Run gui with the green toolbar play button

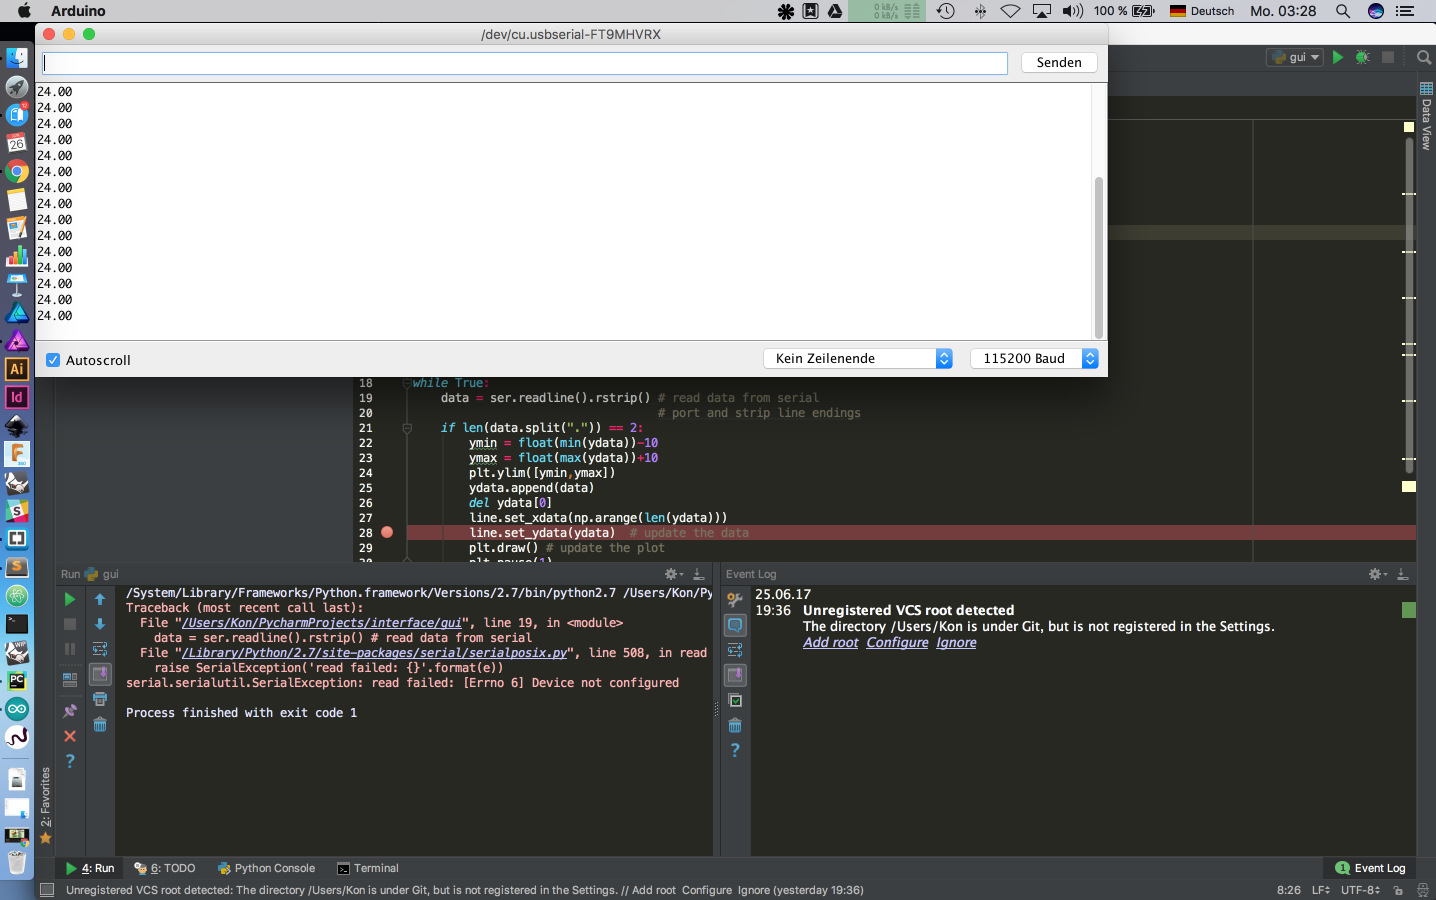(x=1338, y=57)
